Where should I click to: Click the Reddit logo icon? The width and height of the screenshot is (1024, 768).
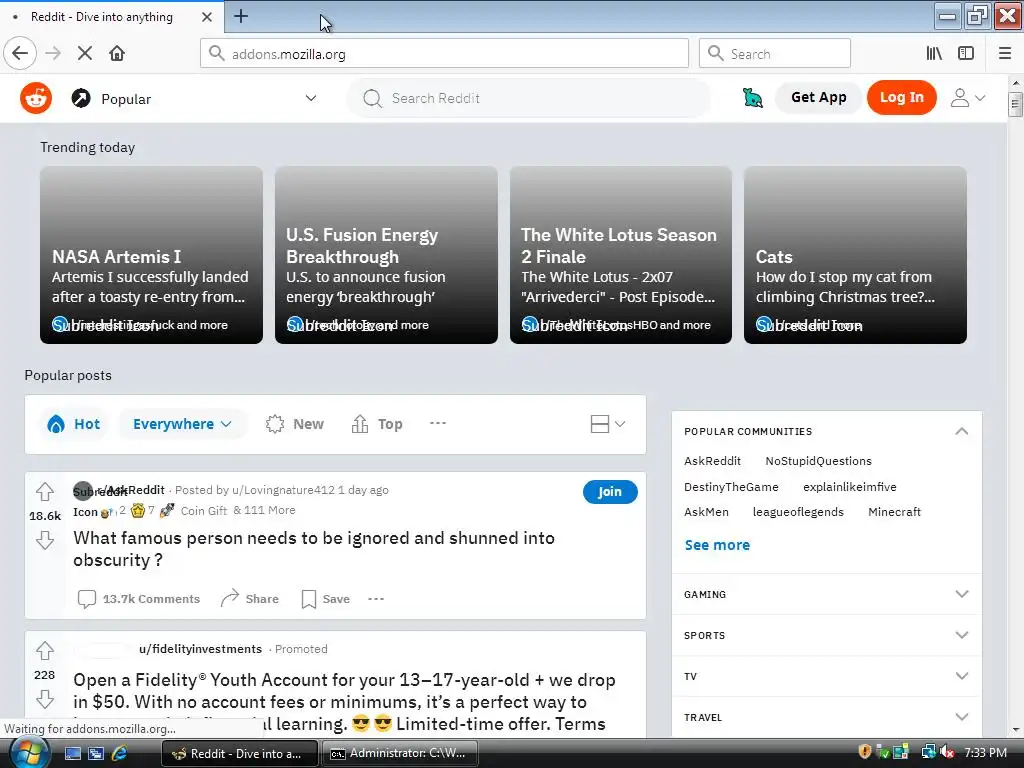coord(36,99)
